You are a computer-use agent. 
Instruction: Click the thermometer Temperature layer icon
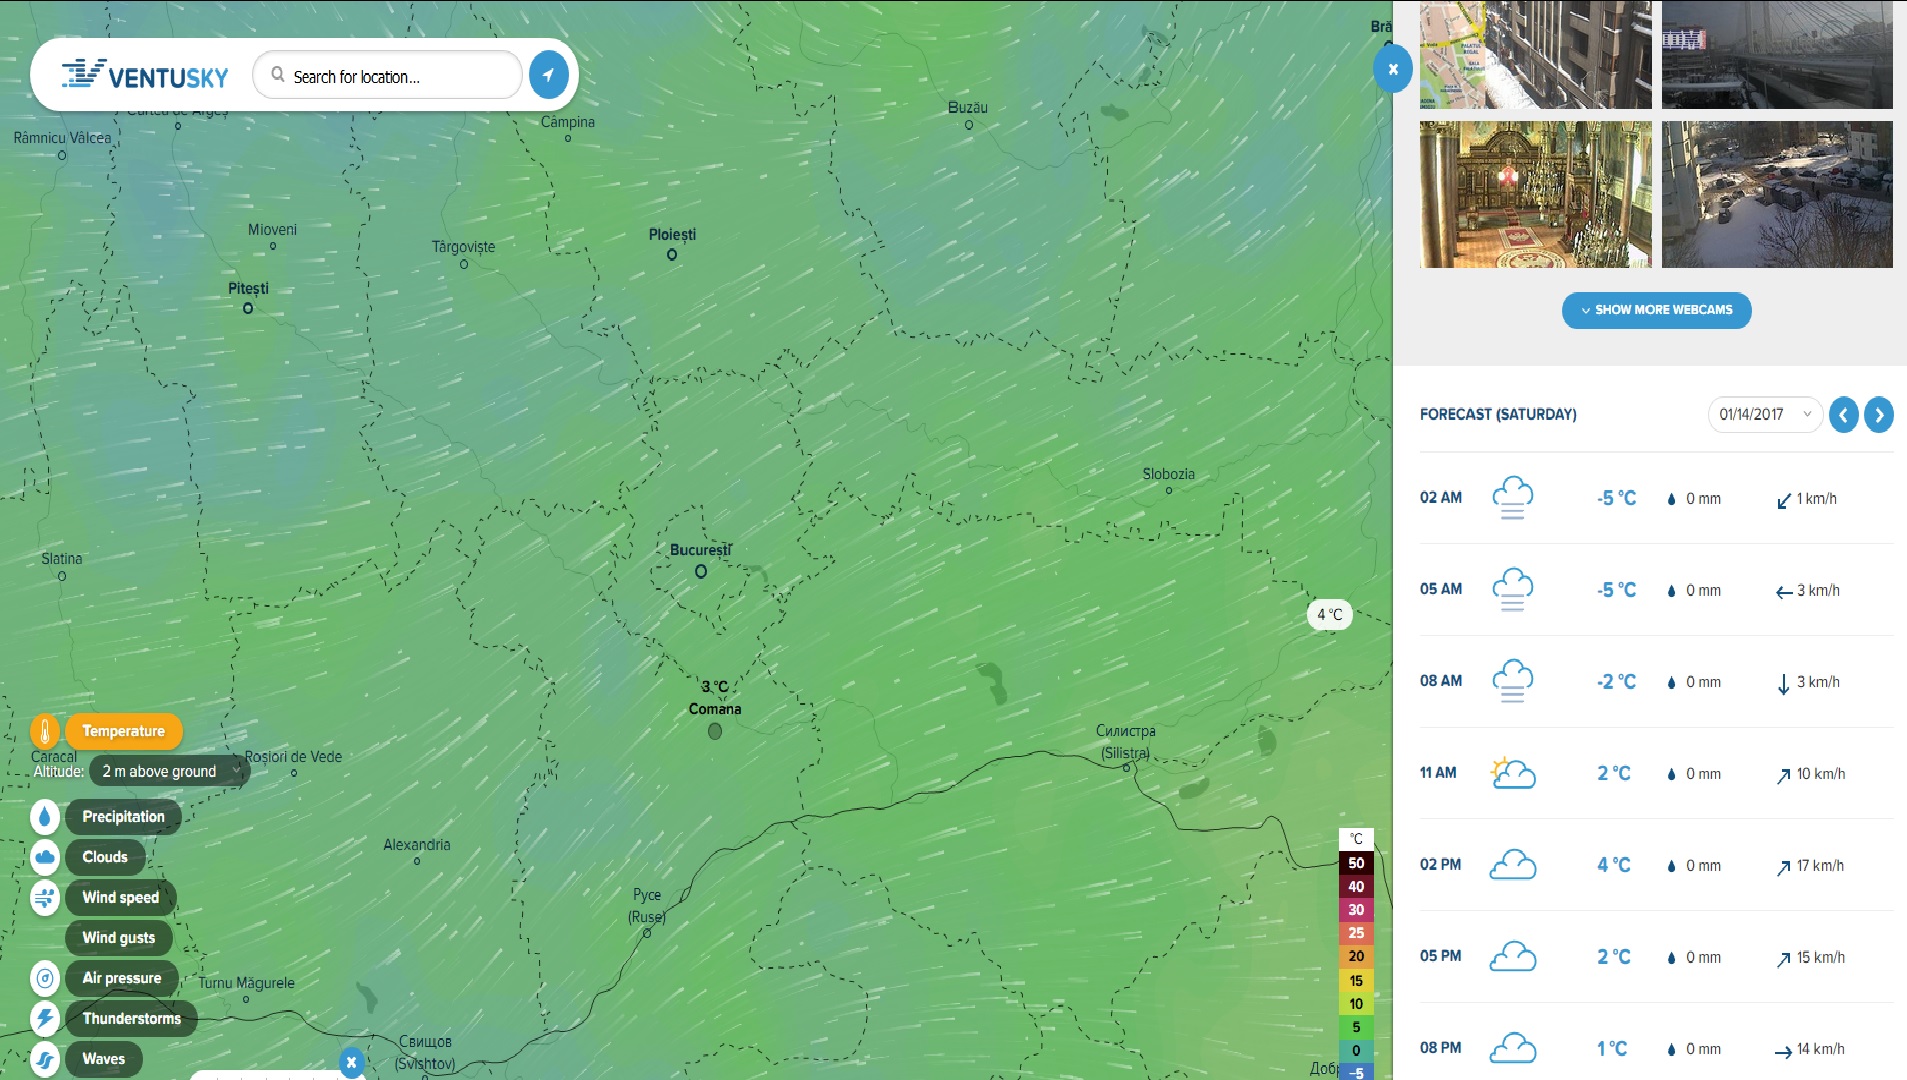click(45, 732)
